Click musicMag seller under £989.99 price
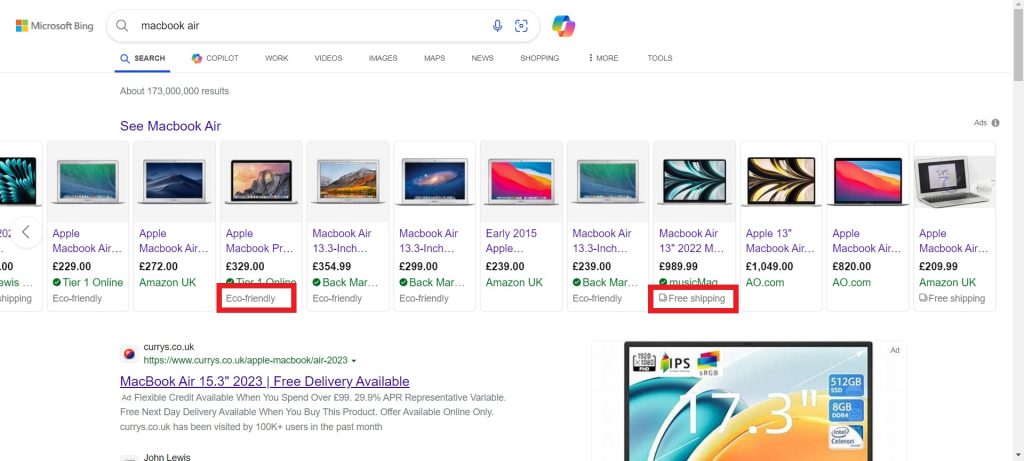The height and width of the screenshot is (461, 1024). click(688, 283)
